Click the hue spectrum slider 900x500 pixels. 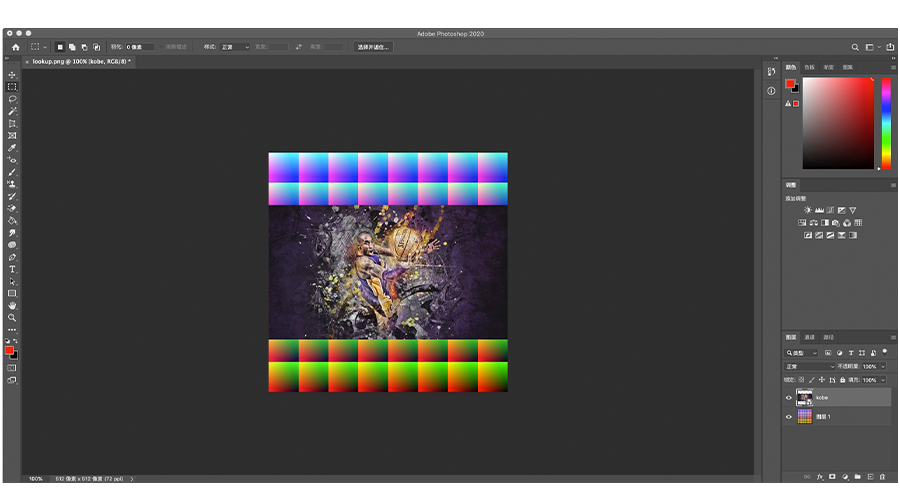coord(886,123)
